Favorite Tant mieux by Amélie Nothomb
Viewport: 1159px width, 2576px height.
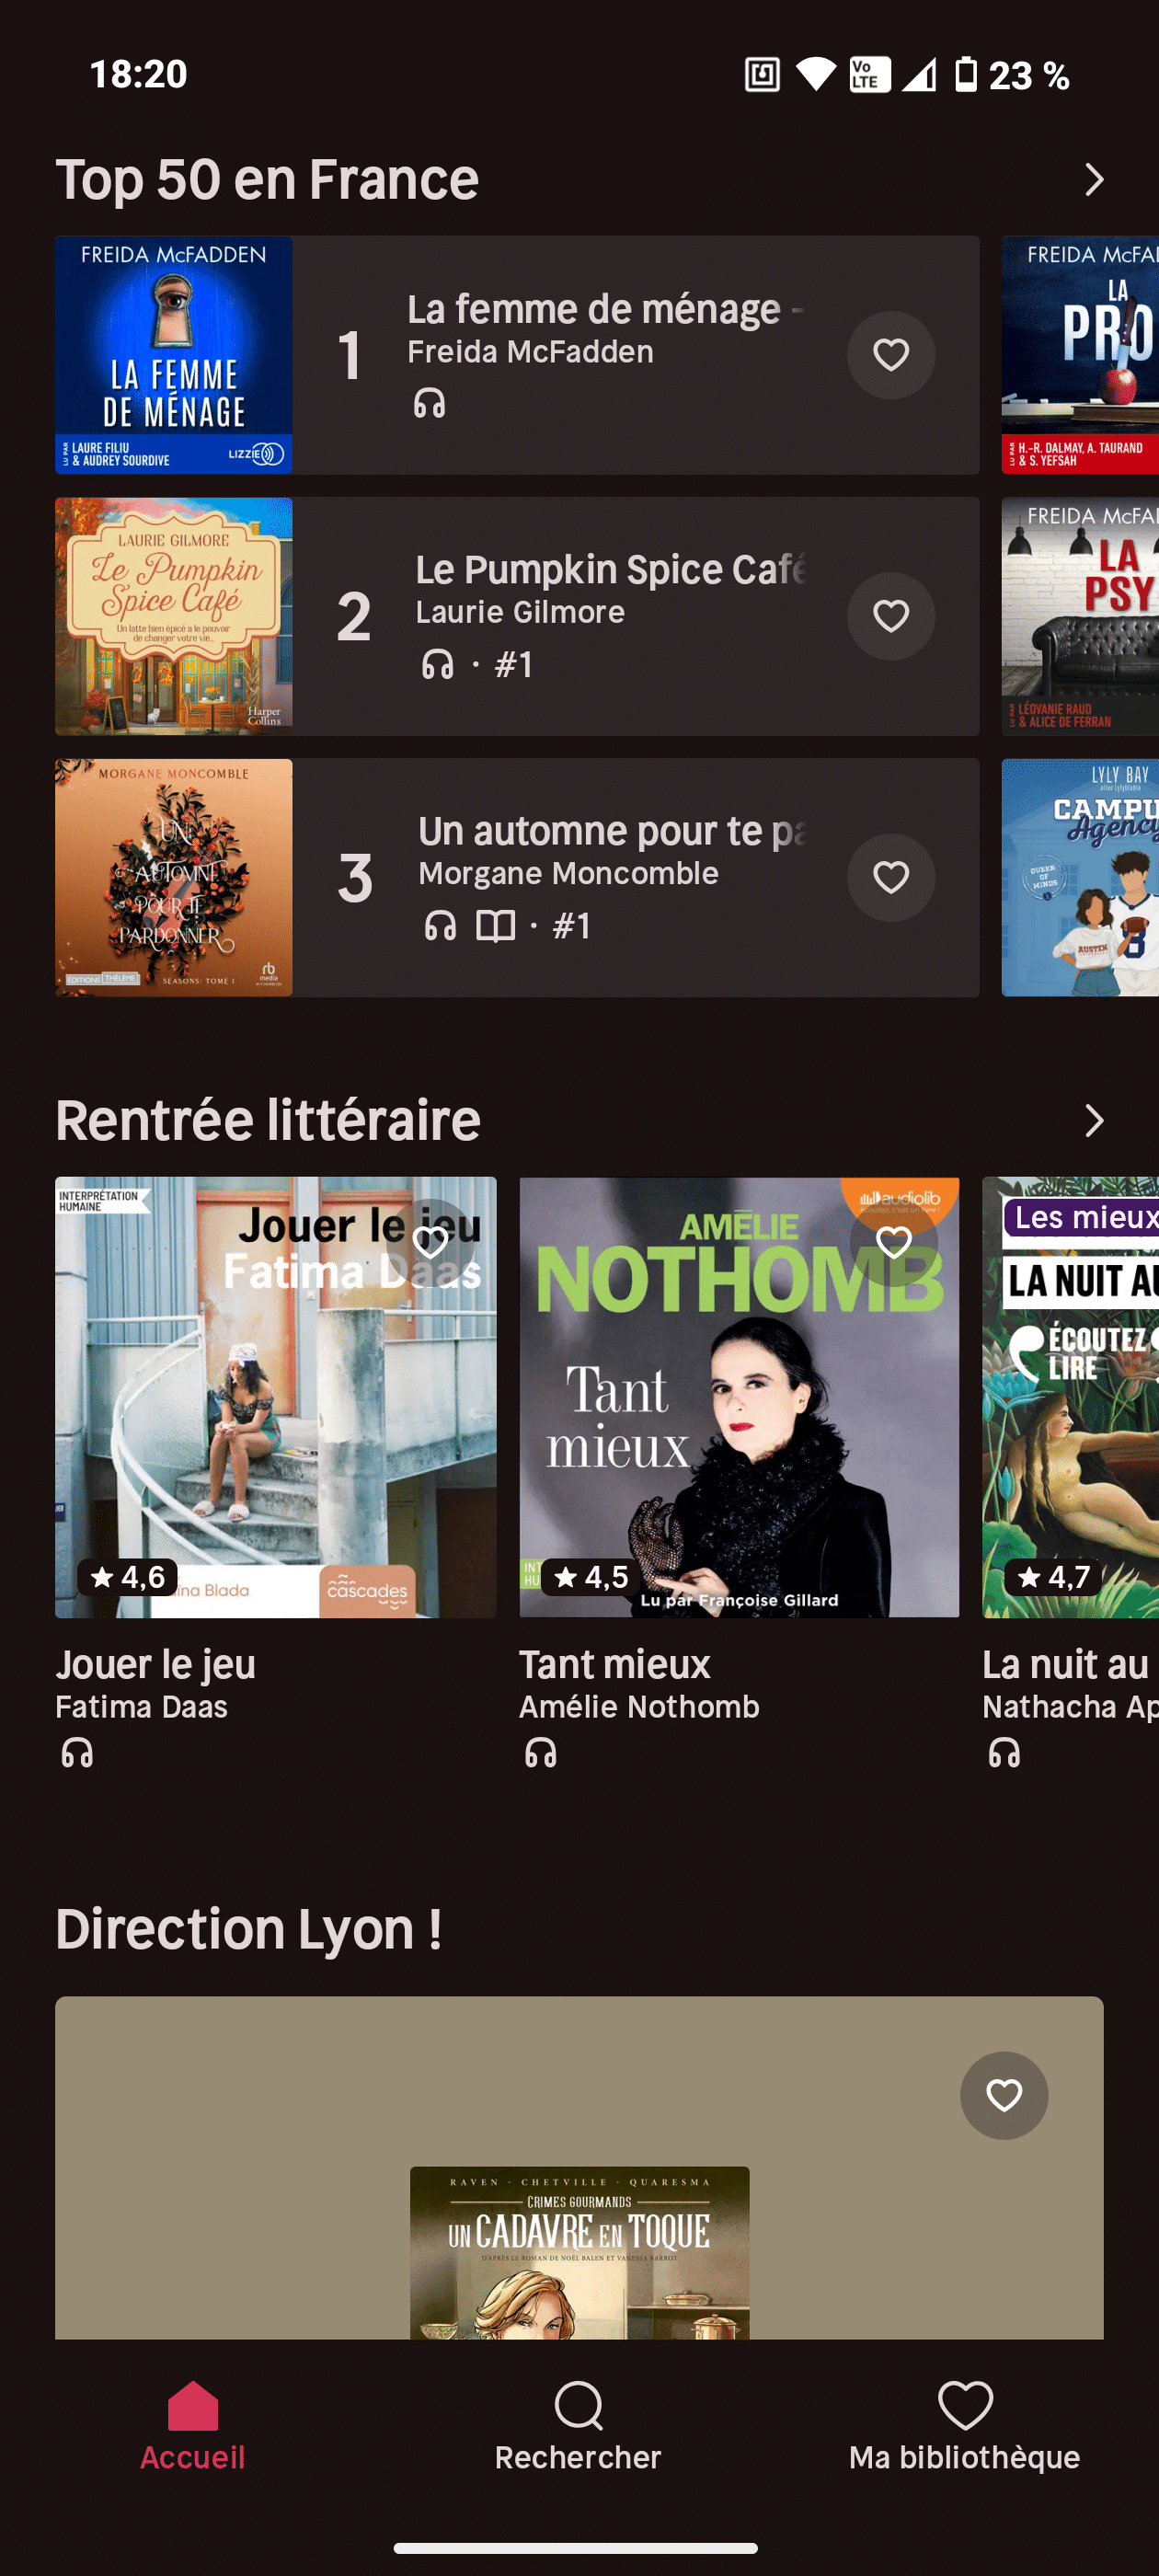pyautogui.click(x=893, y=1242)
